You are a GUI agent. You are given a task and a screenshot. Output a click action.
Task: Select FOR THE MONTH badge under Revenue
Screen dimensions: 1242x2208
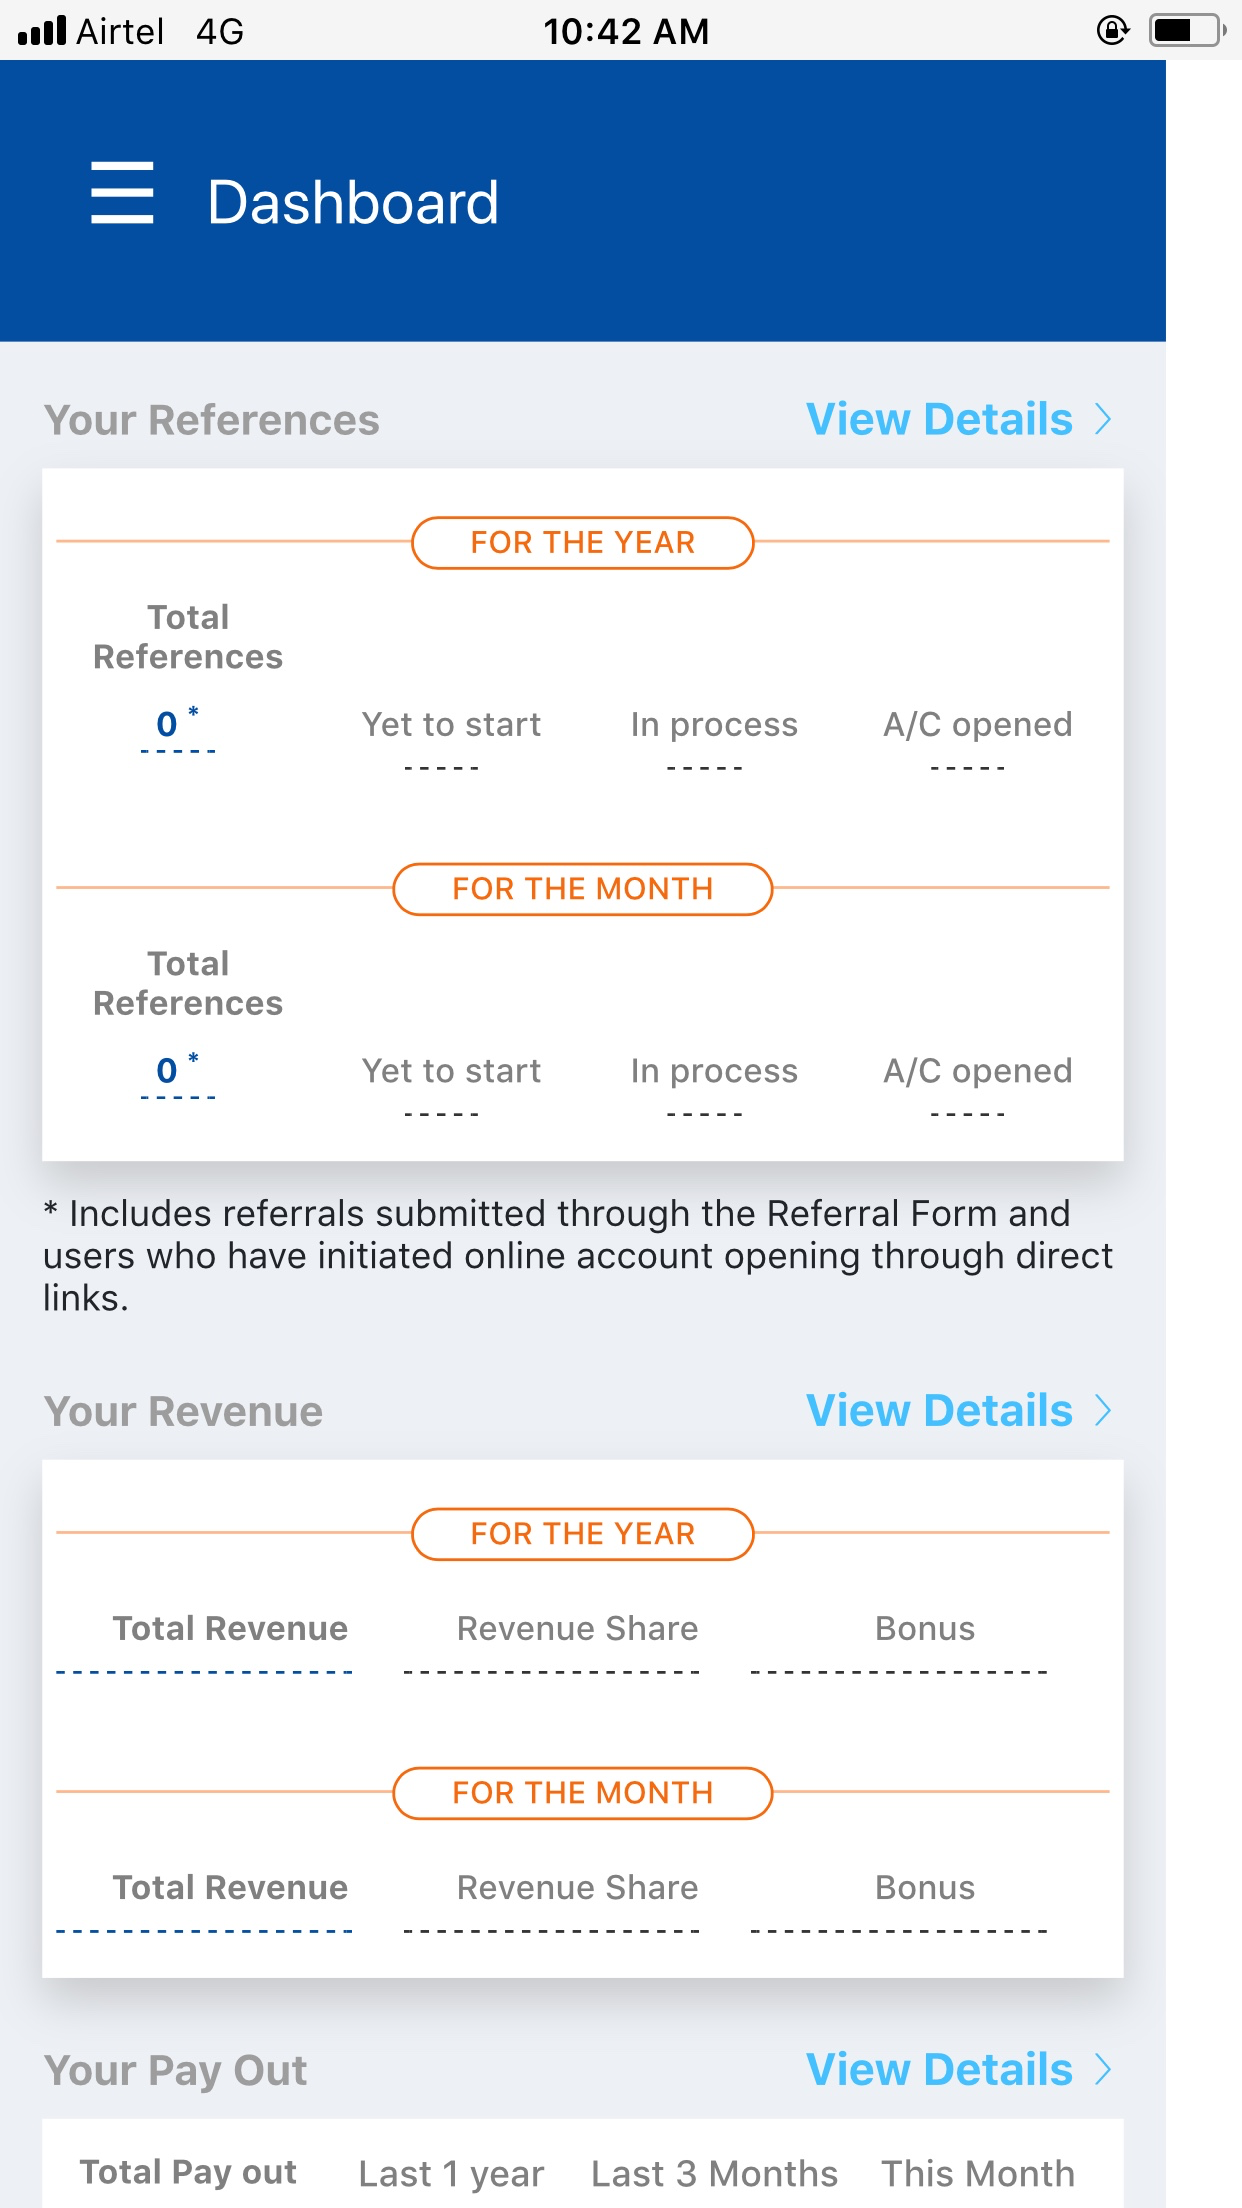pyautogui.click(x=582, y=1792)
